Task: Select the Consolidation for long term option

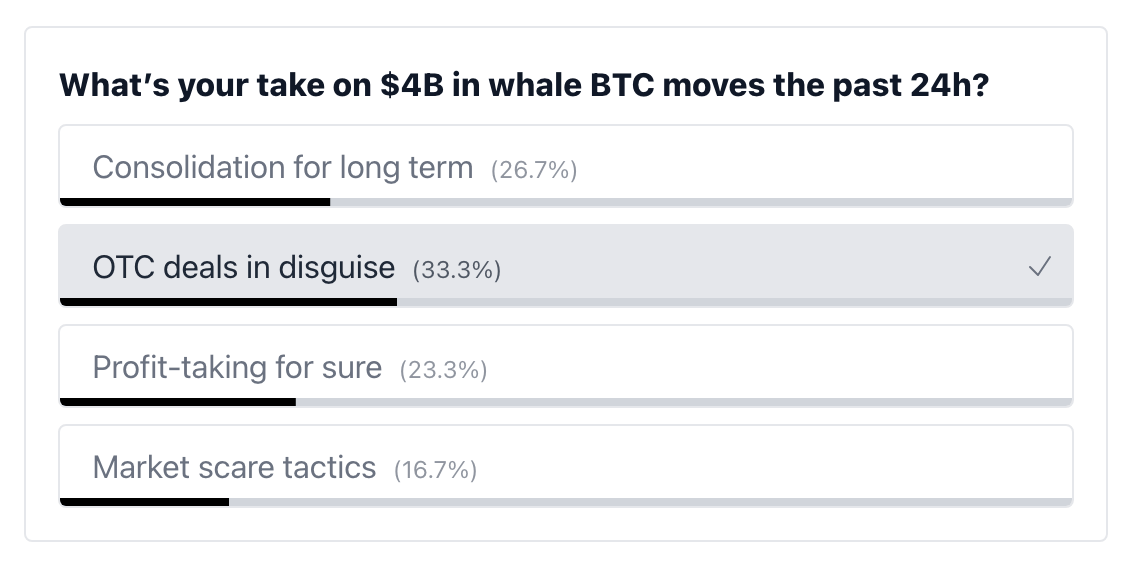Action: (566, 166)
